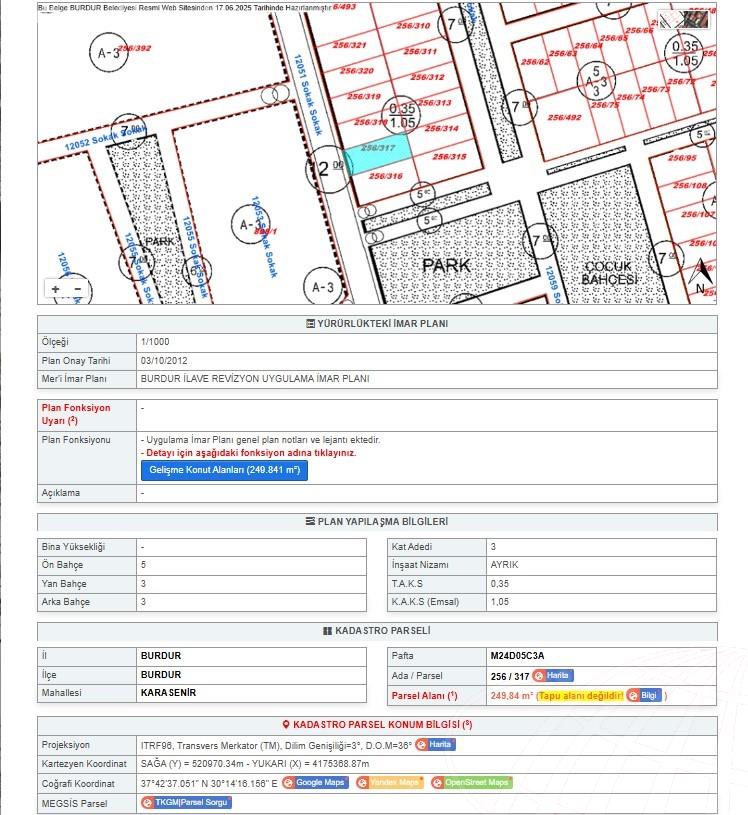Select Parsel Alanı value 249,84 m²
This screenshot has width=748, height=815.
tap(511, 695)
